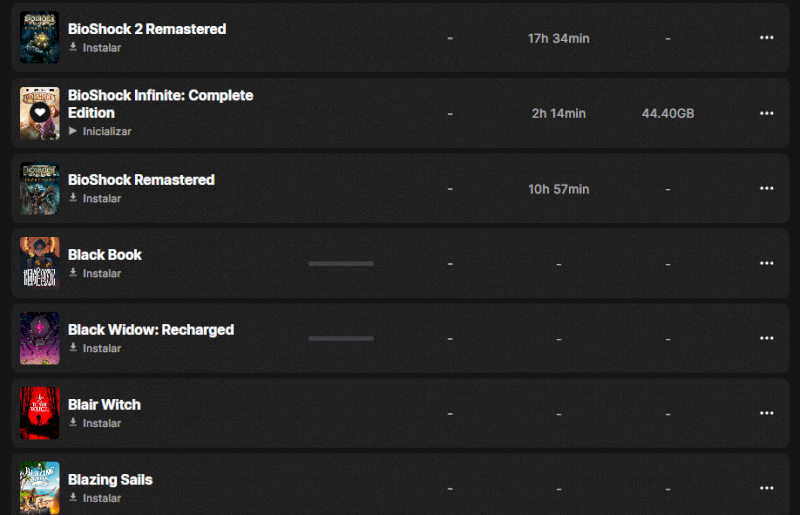Install Black Widow: Recharged
Viewport: 800px width, 515px height.
point(95,348)
